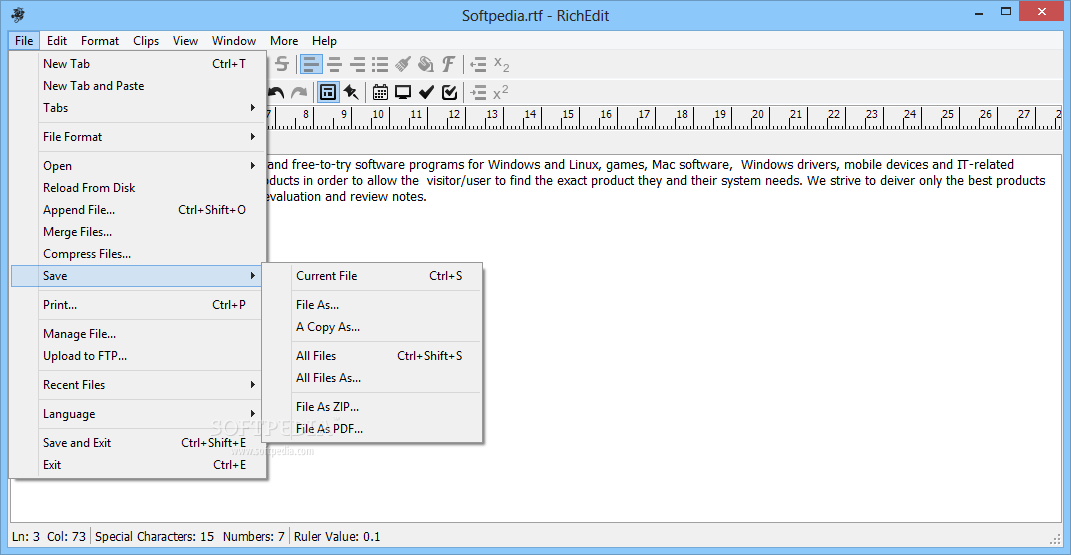Apply superscript x2 icon
This screenshot has height=555, width=1071.
pyautogui.click(x=501, y=92)
